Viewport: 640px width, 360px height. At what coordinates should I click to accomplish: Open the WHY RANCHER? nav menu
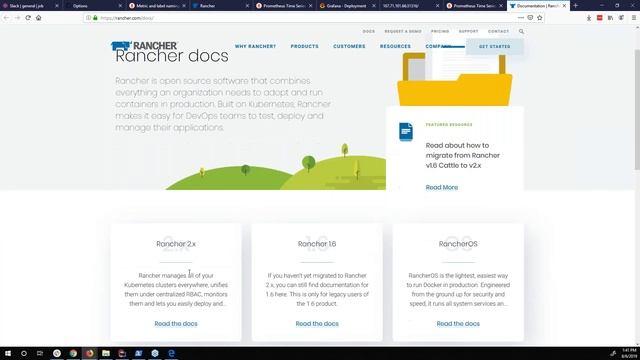pos(256,47)
